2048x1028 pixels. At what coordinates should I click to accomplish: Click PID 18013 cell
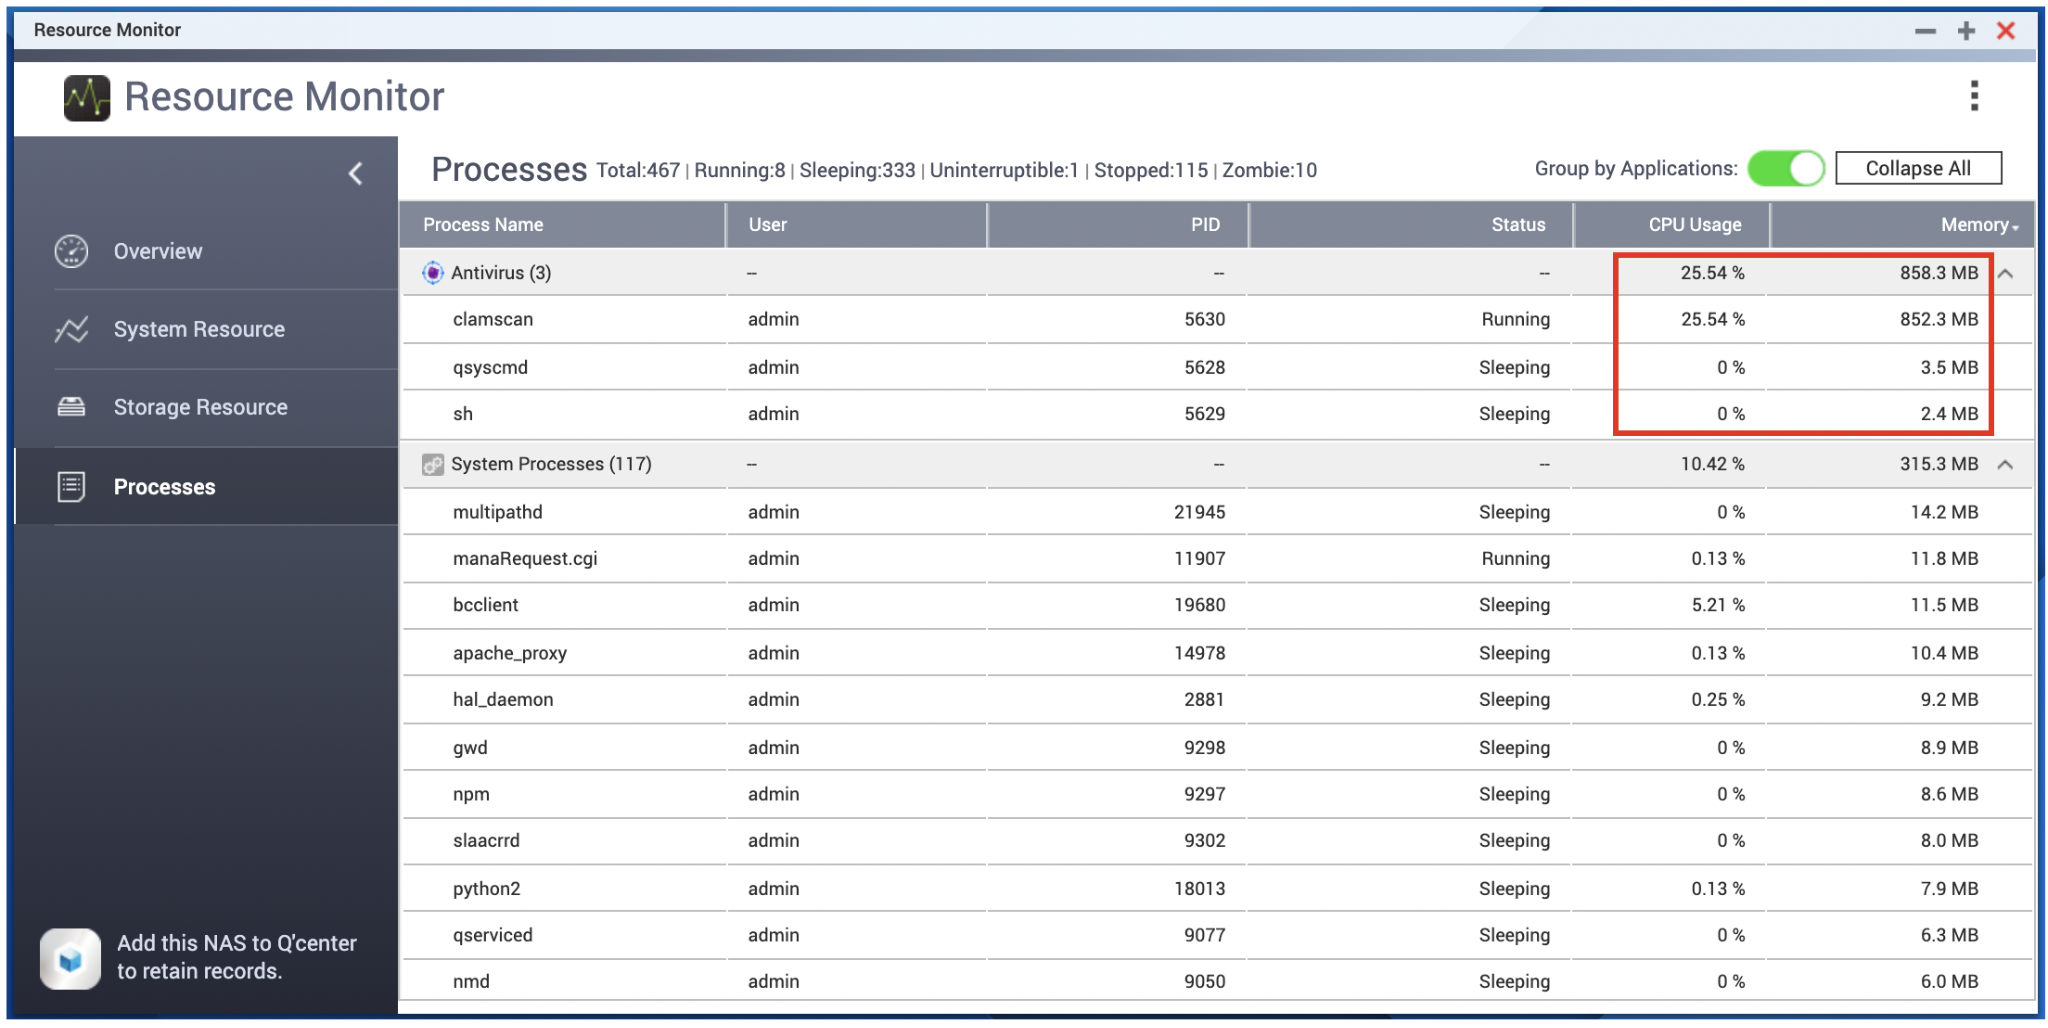pos(1199,888)
